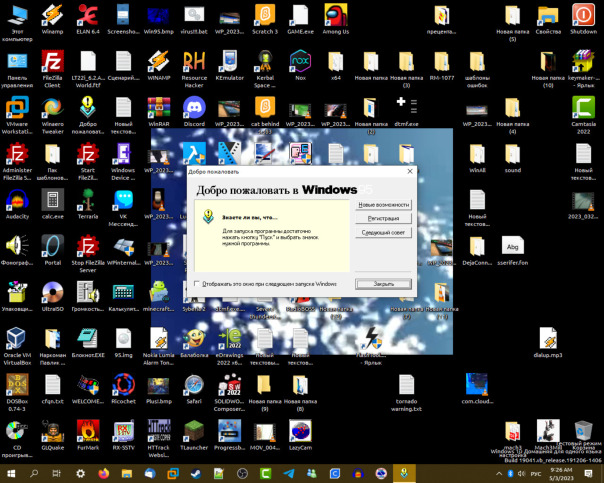Viewport: 604px width, 483px height.
Task: Launch GLQuake desktop icon
Action: [x=52, y=435]
